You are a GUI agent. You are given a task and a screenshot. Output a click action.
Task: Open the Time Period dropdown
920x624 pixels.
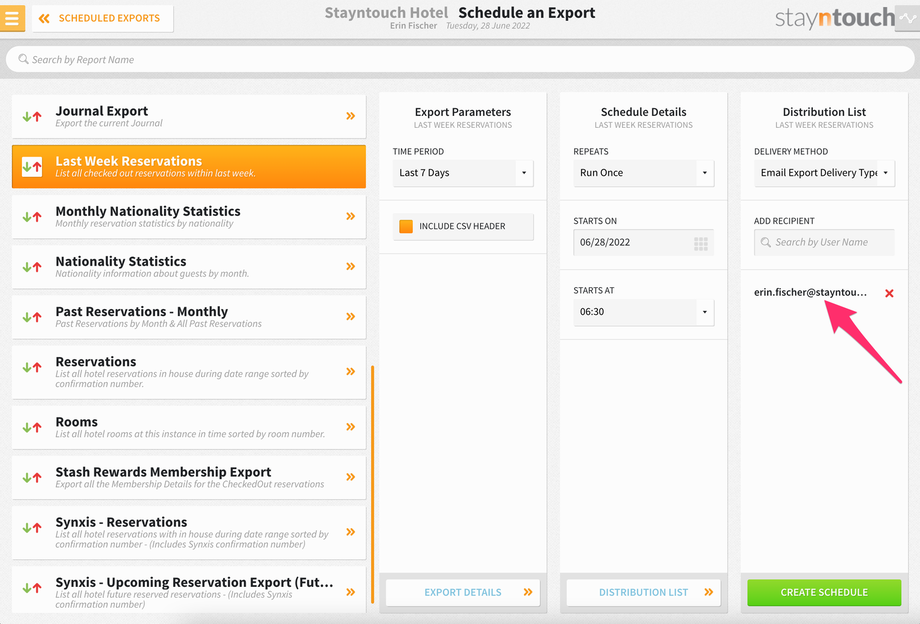pyautogui.click(x=463, y=172)
